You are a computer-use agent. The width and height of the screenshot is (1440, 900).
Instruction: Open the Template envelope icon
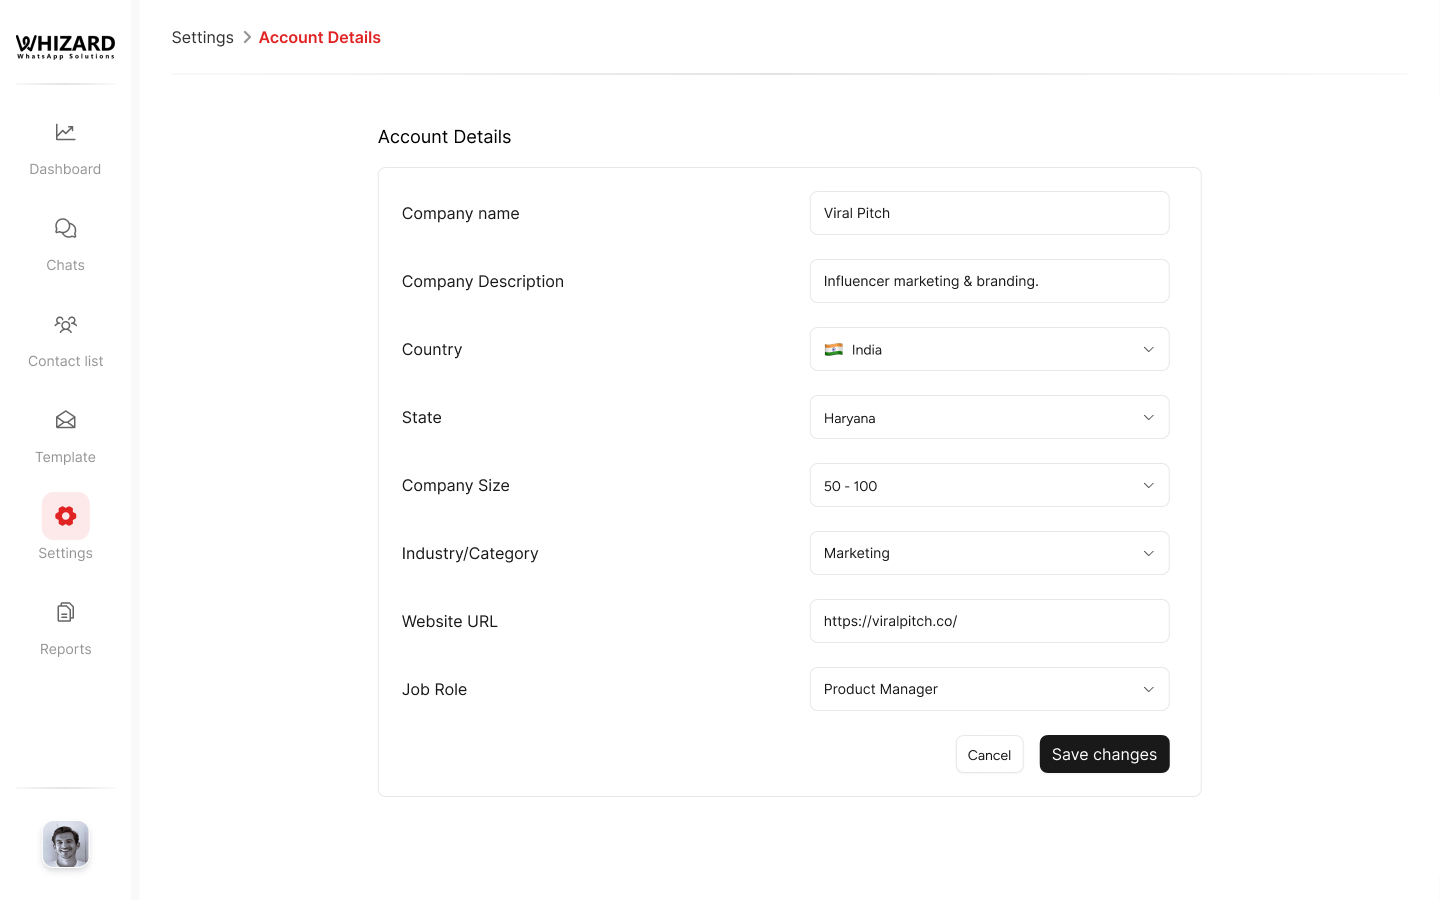(65, 420)
